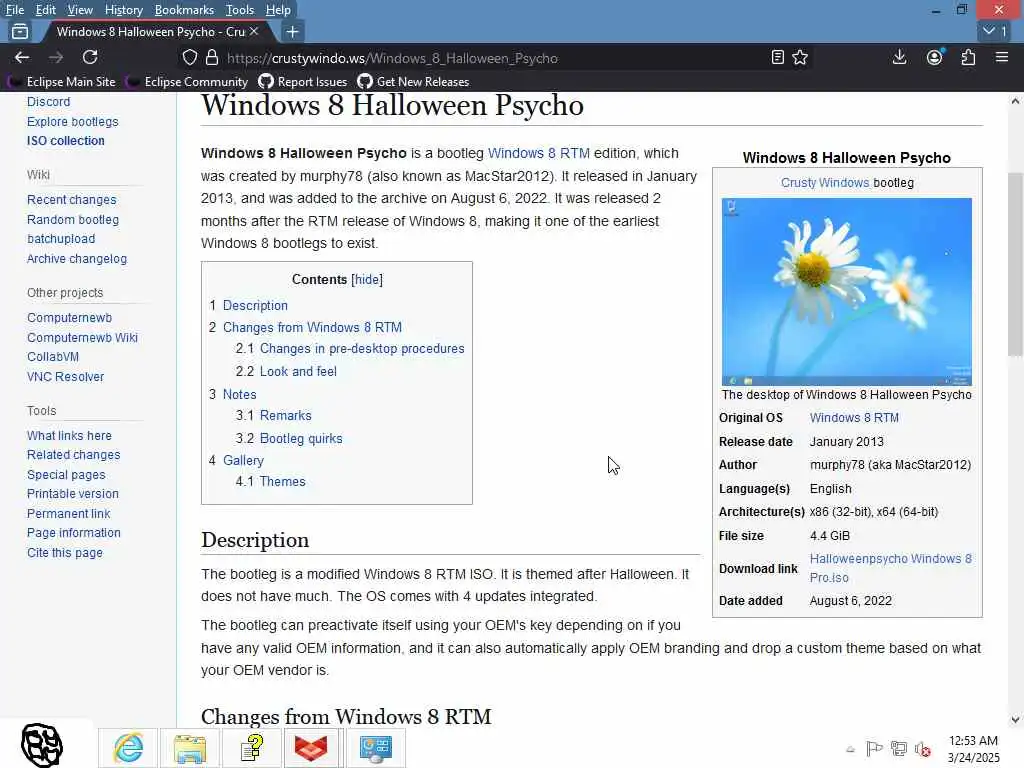
Task: Open the downloads panel
Action: (x=899, y=57)
